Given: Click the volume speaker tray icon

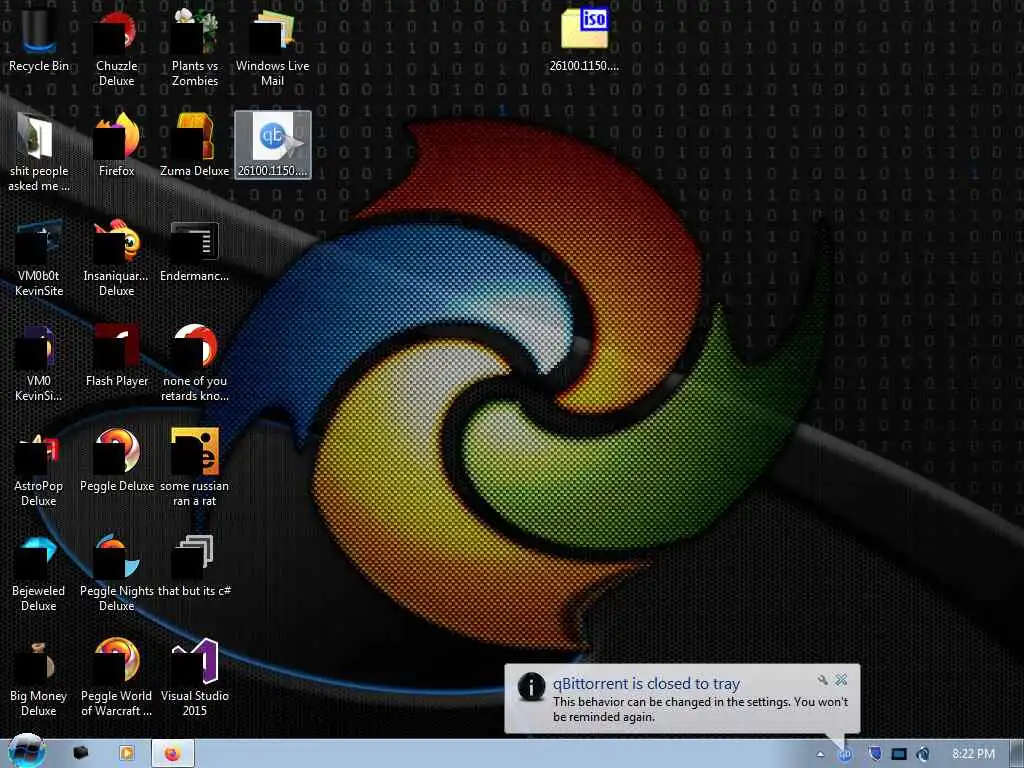Looking at the screenshot, I should [923, 754].
